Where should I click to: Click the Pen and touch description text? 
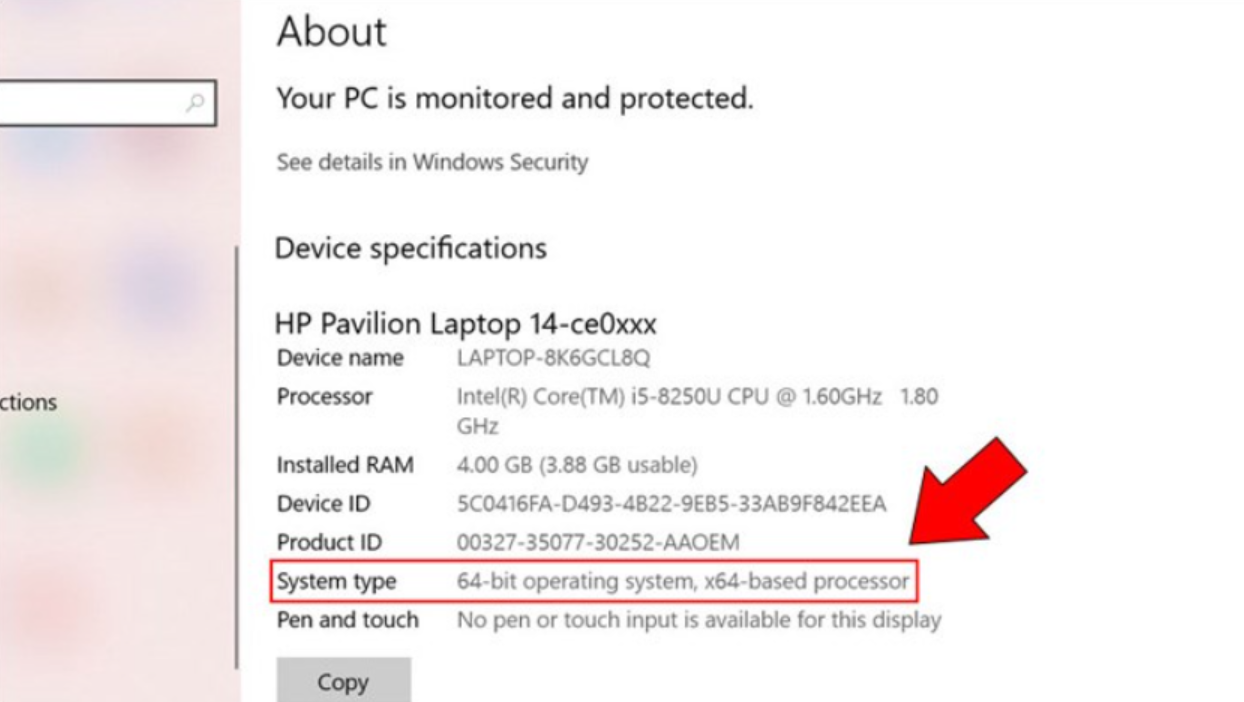click(x=698, y=620)
